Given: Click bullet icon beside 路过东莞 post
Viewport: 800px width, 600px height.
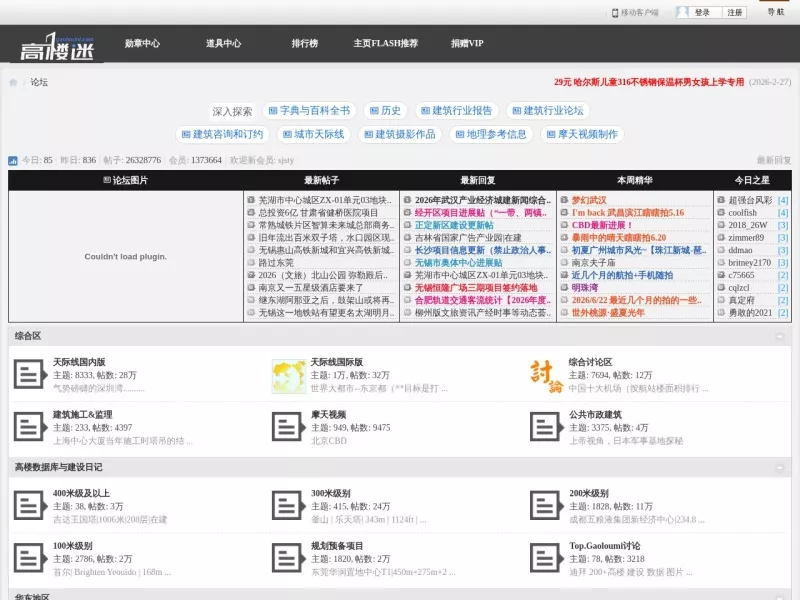Looking at the screenshot, I should point(251,262).
